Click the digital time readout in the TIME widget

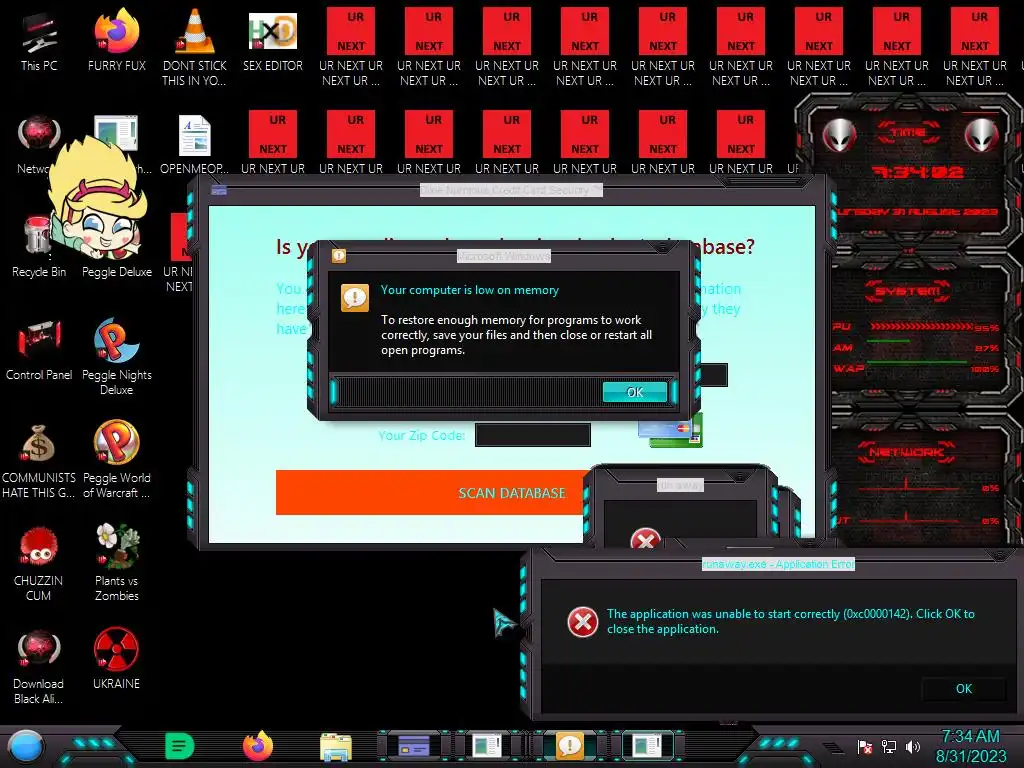pos(918,172)
